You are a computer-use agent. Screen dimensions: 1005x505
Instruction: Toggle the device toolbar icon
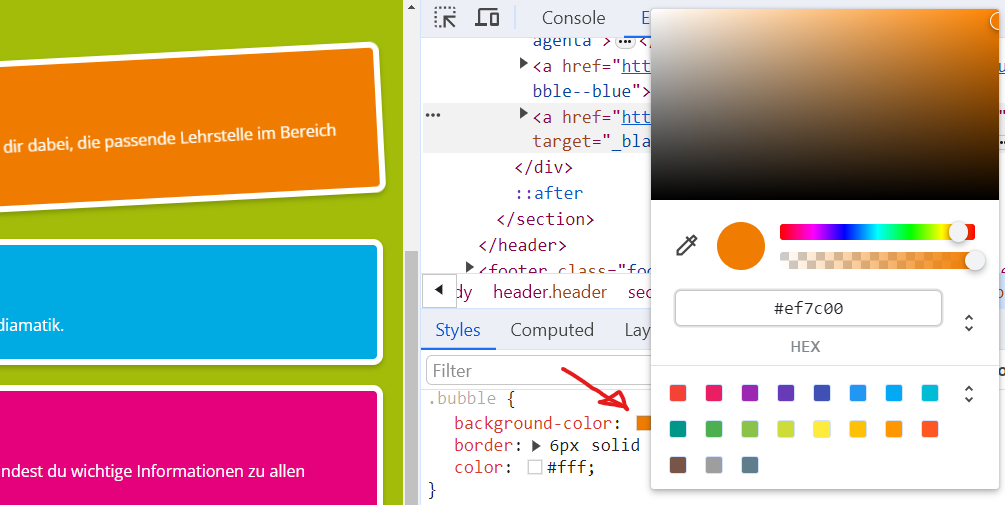(487, 17)
